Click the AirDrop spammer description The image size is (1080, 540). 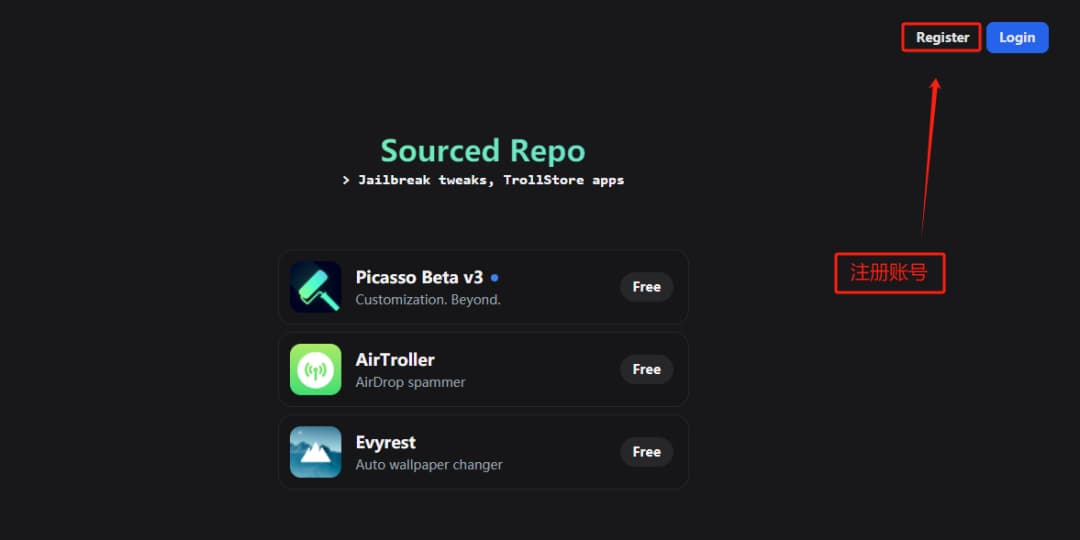[410, 382]
